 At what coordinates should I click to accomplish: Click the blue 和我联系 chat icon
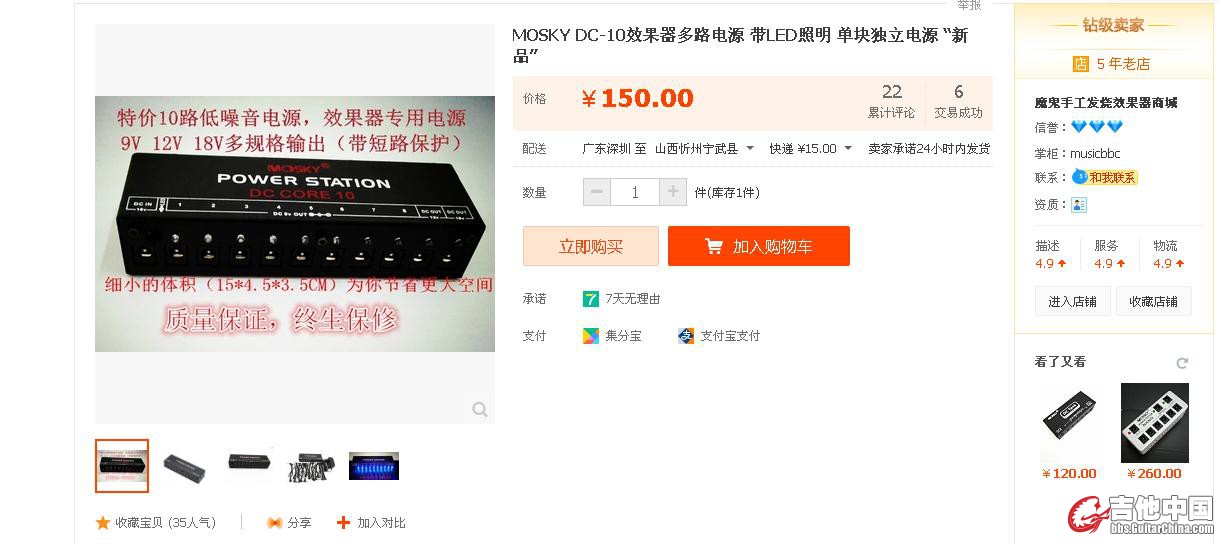pos(1080,177)
